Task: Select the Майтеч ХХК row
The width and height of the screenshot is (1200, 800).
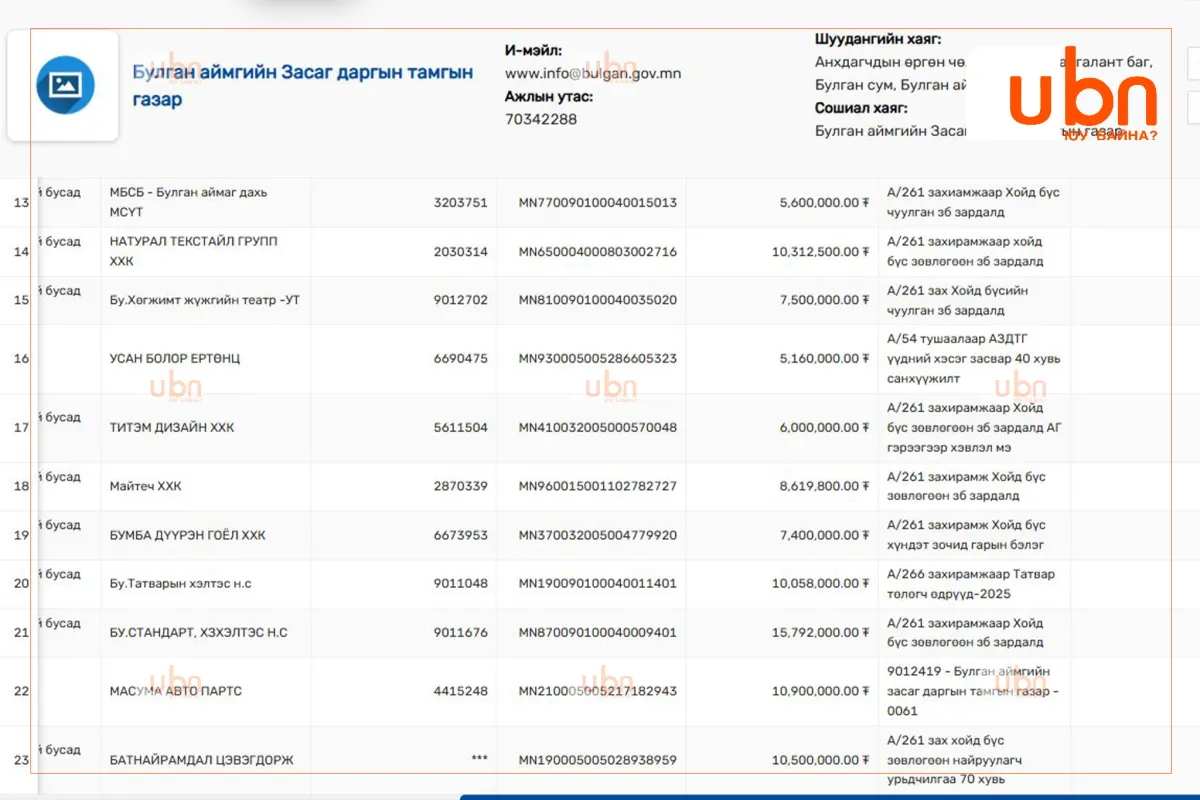Action: point(600,486)
